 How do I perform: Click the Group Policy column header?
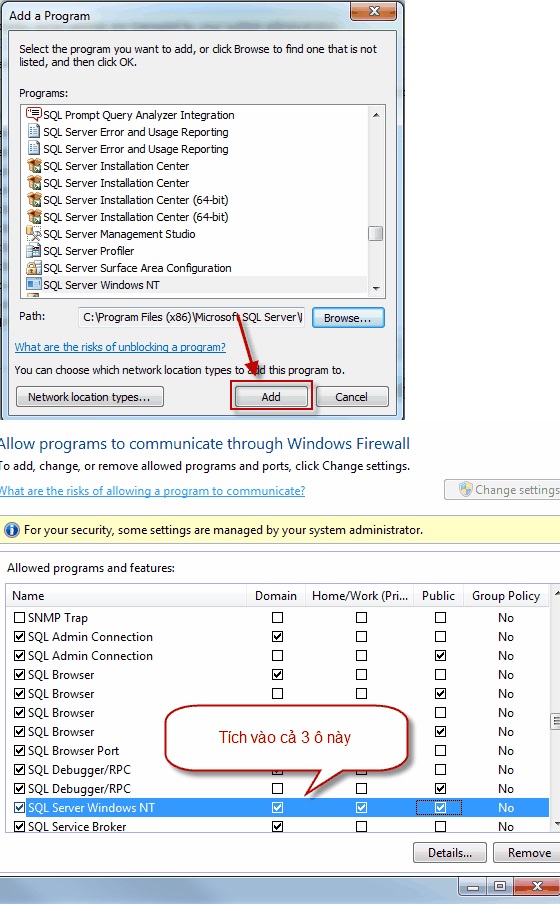coord(506,596)
